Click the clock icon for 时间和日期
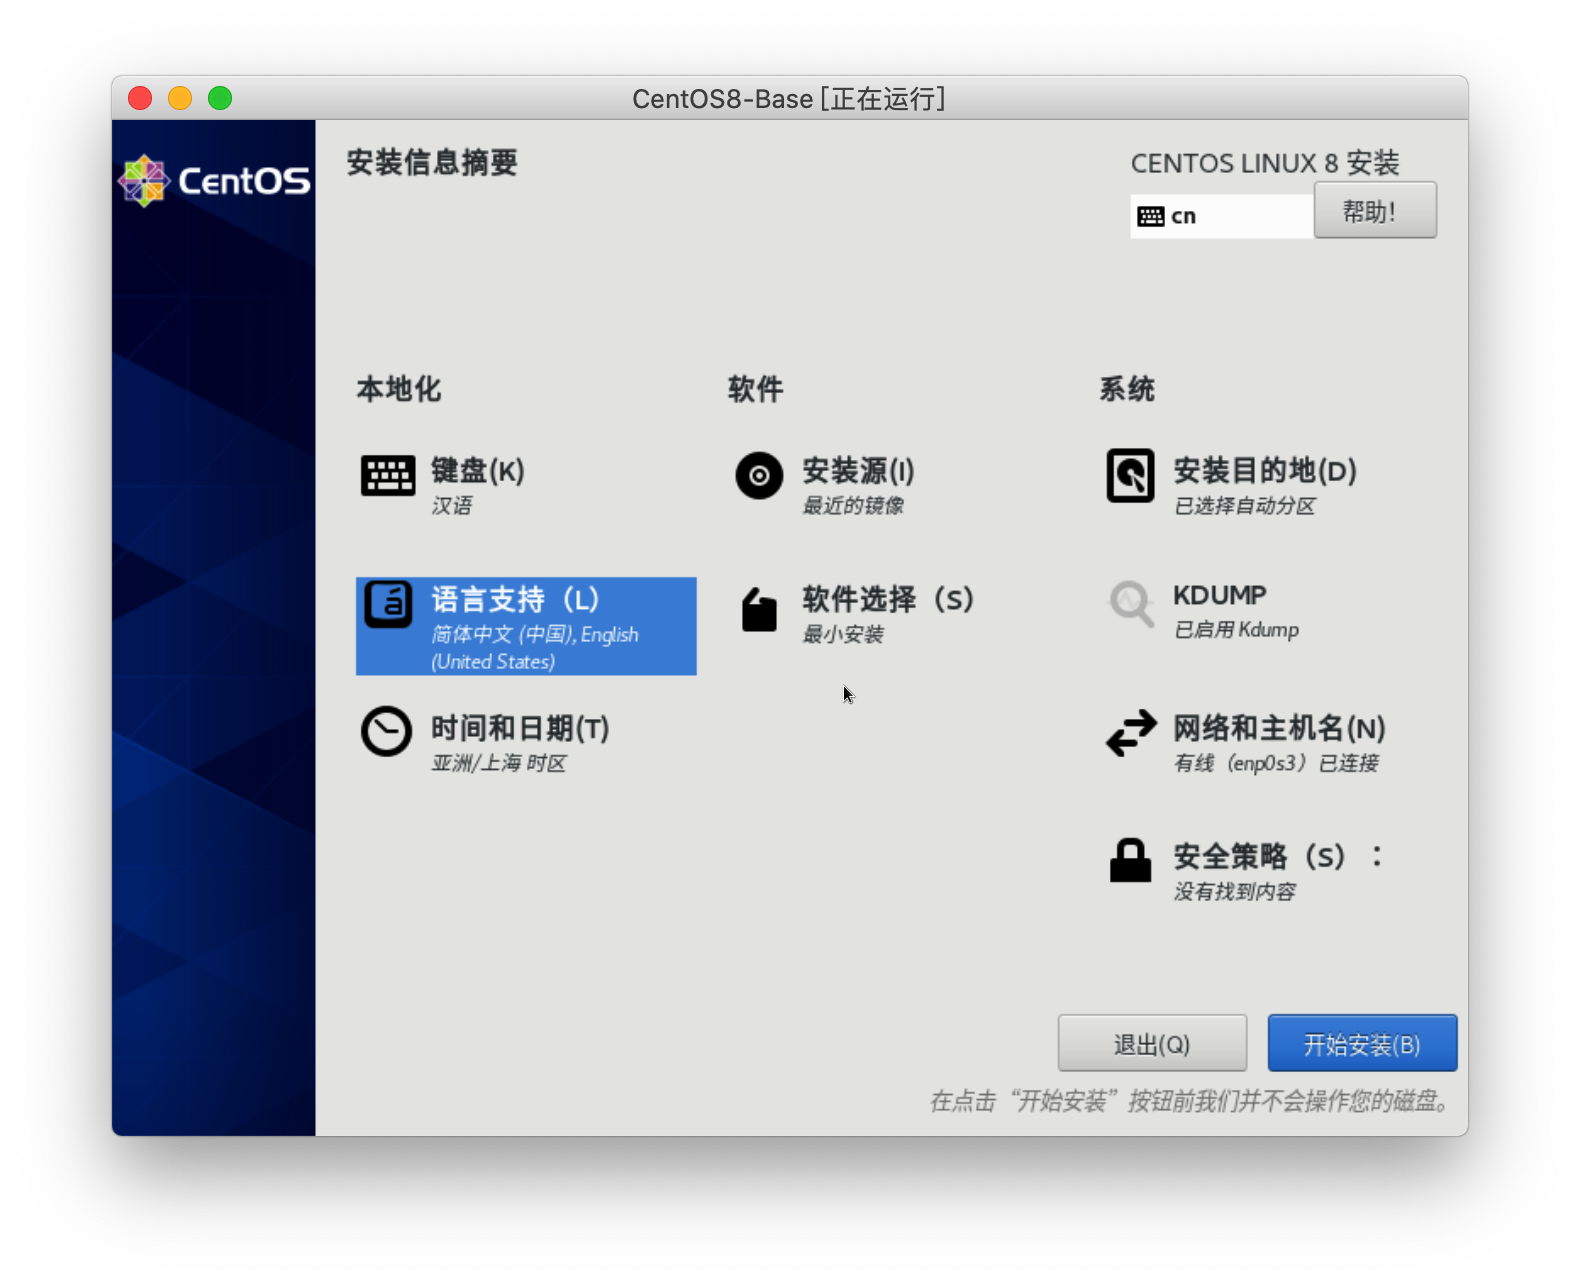 pyautogui.click(x=386, y=732)
